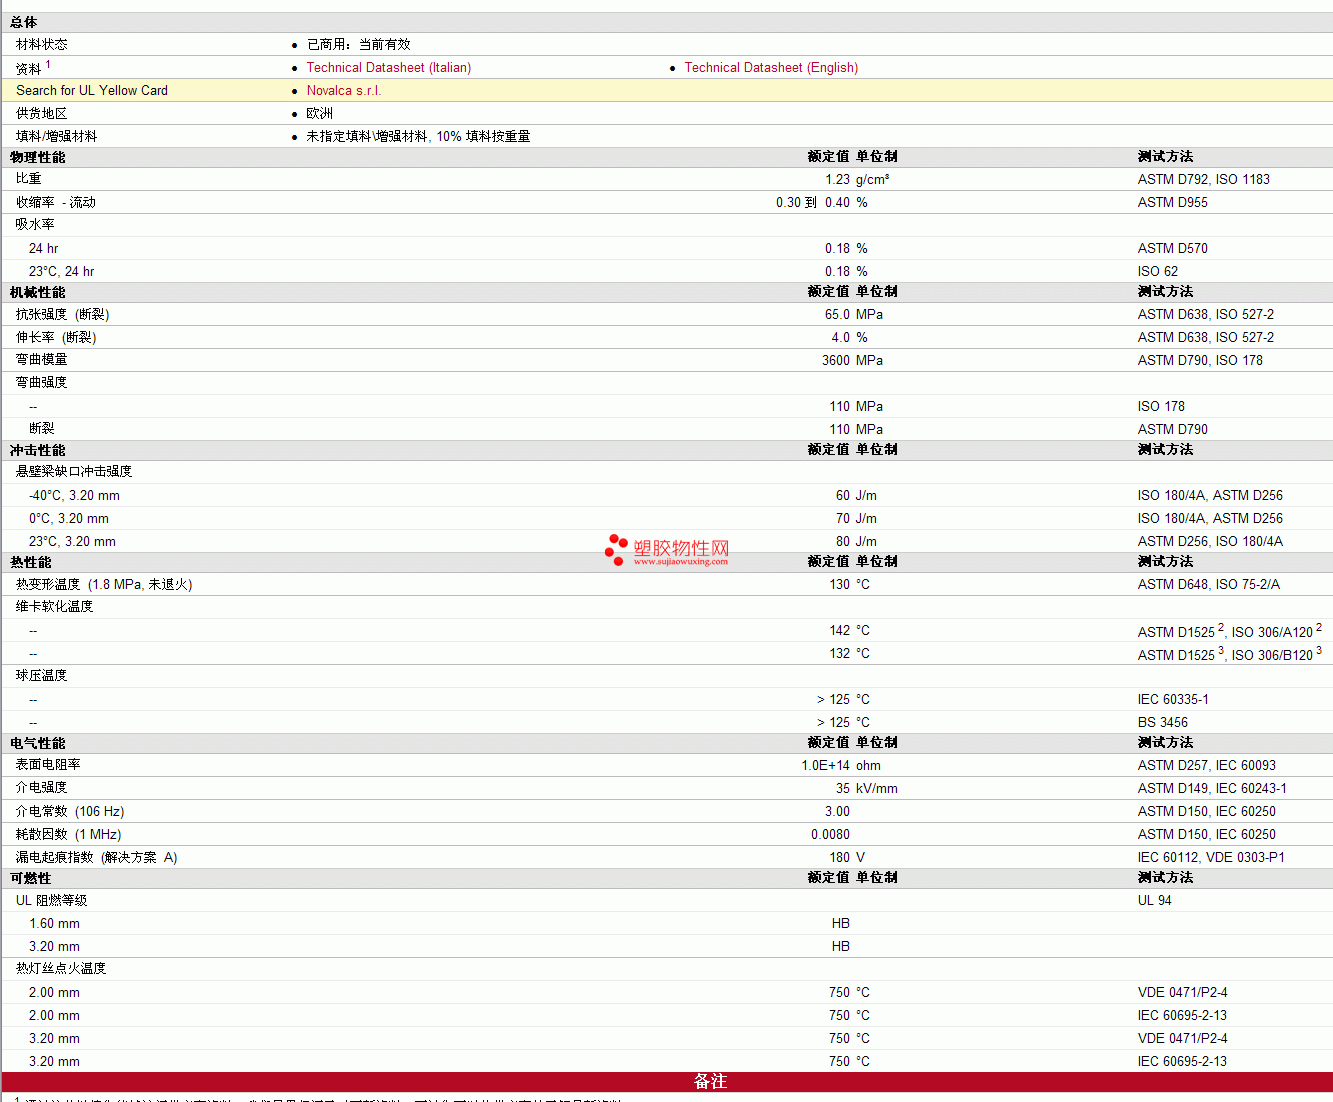
Task: Click the density value 1.23
Action: click(x=838, y=180)
